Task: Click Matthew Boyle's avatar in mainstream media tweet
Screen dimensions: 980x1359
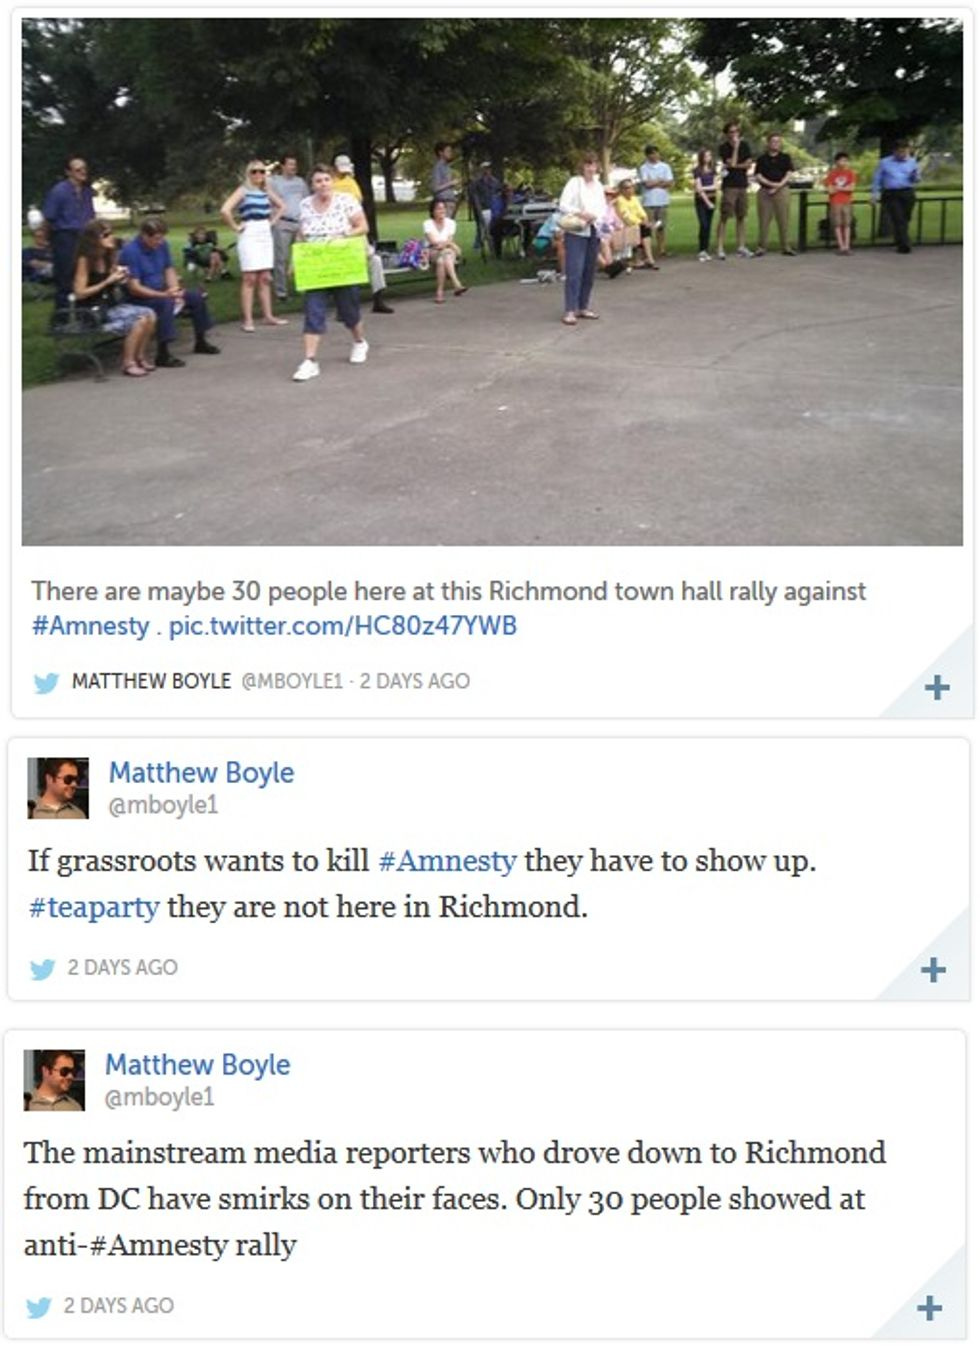Action: pos(54,1080)
